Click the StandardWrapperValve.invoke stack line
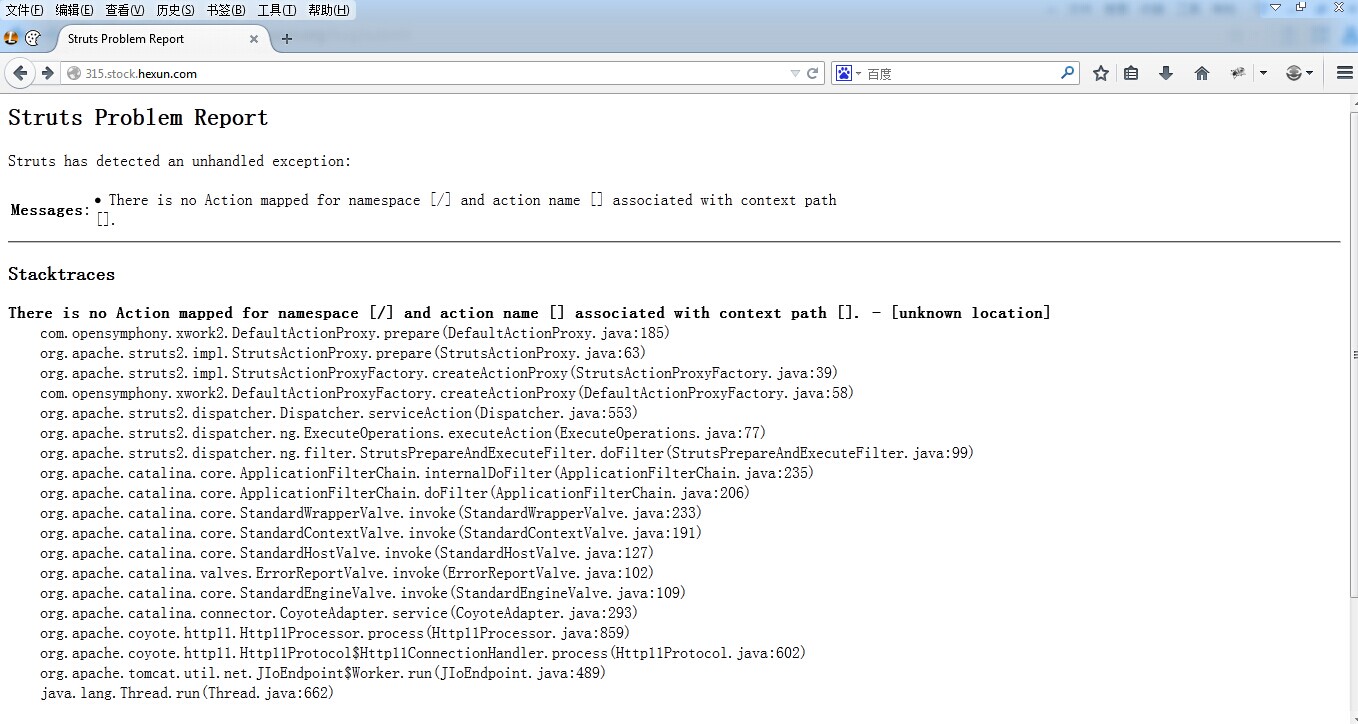The width and height of the screenshot is (1358, 724). point(371,513)
